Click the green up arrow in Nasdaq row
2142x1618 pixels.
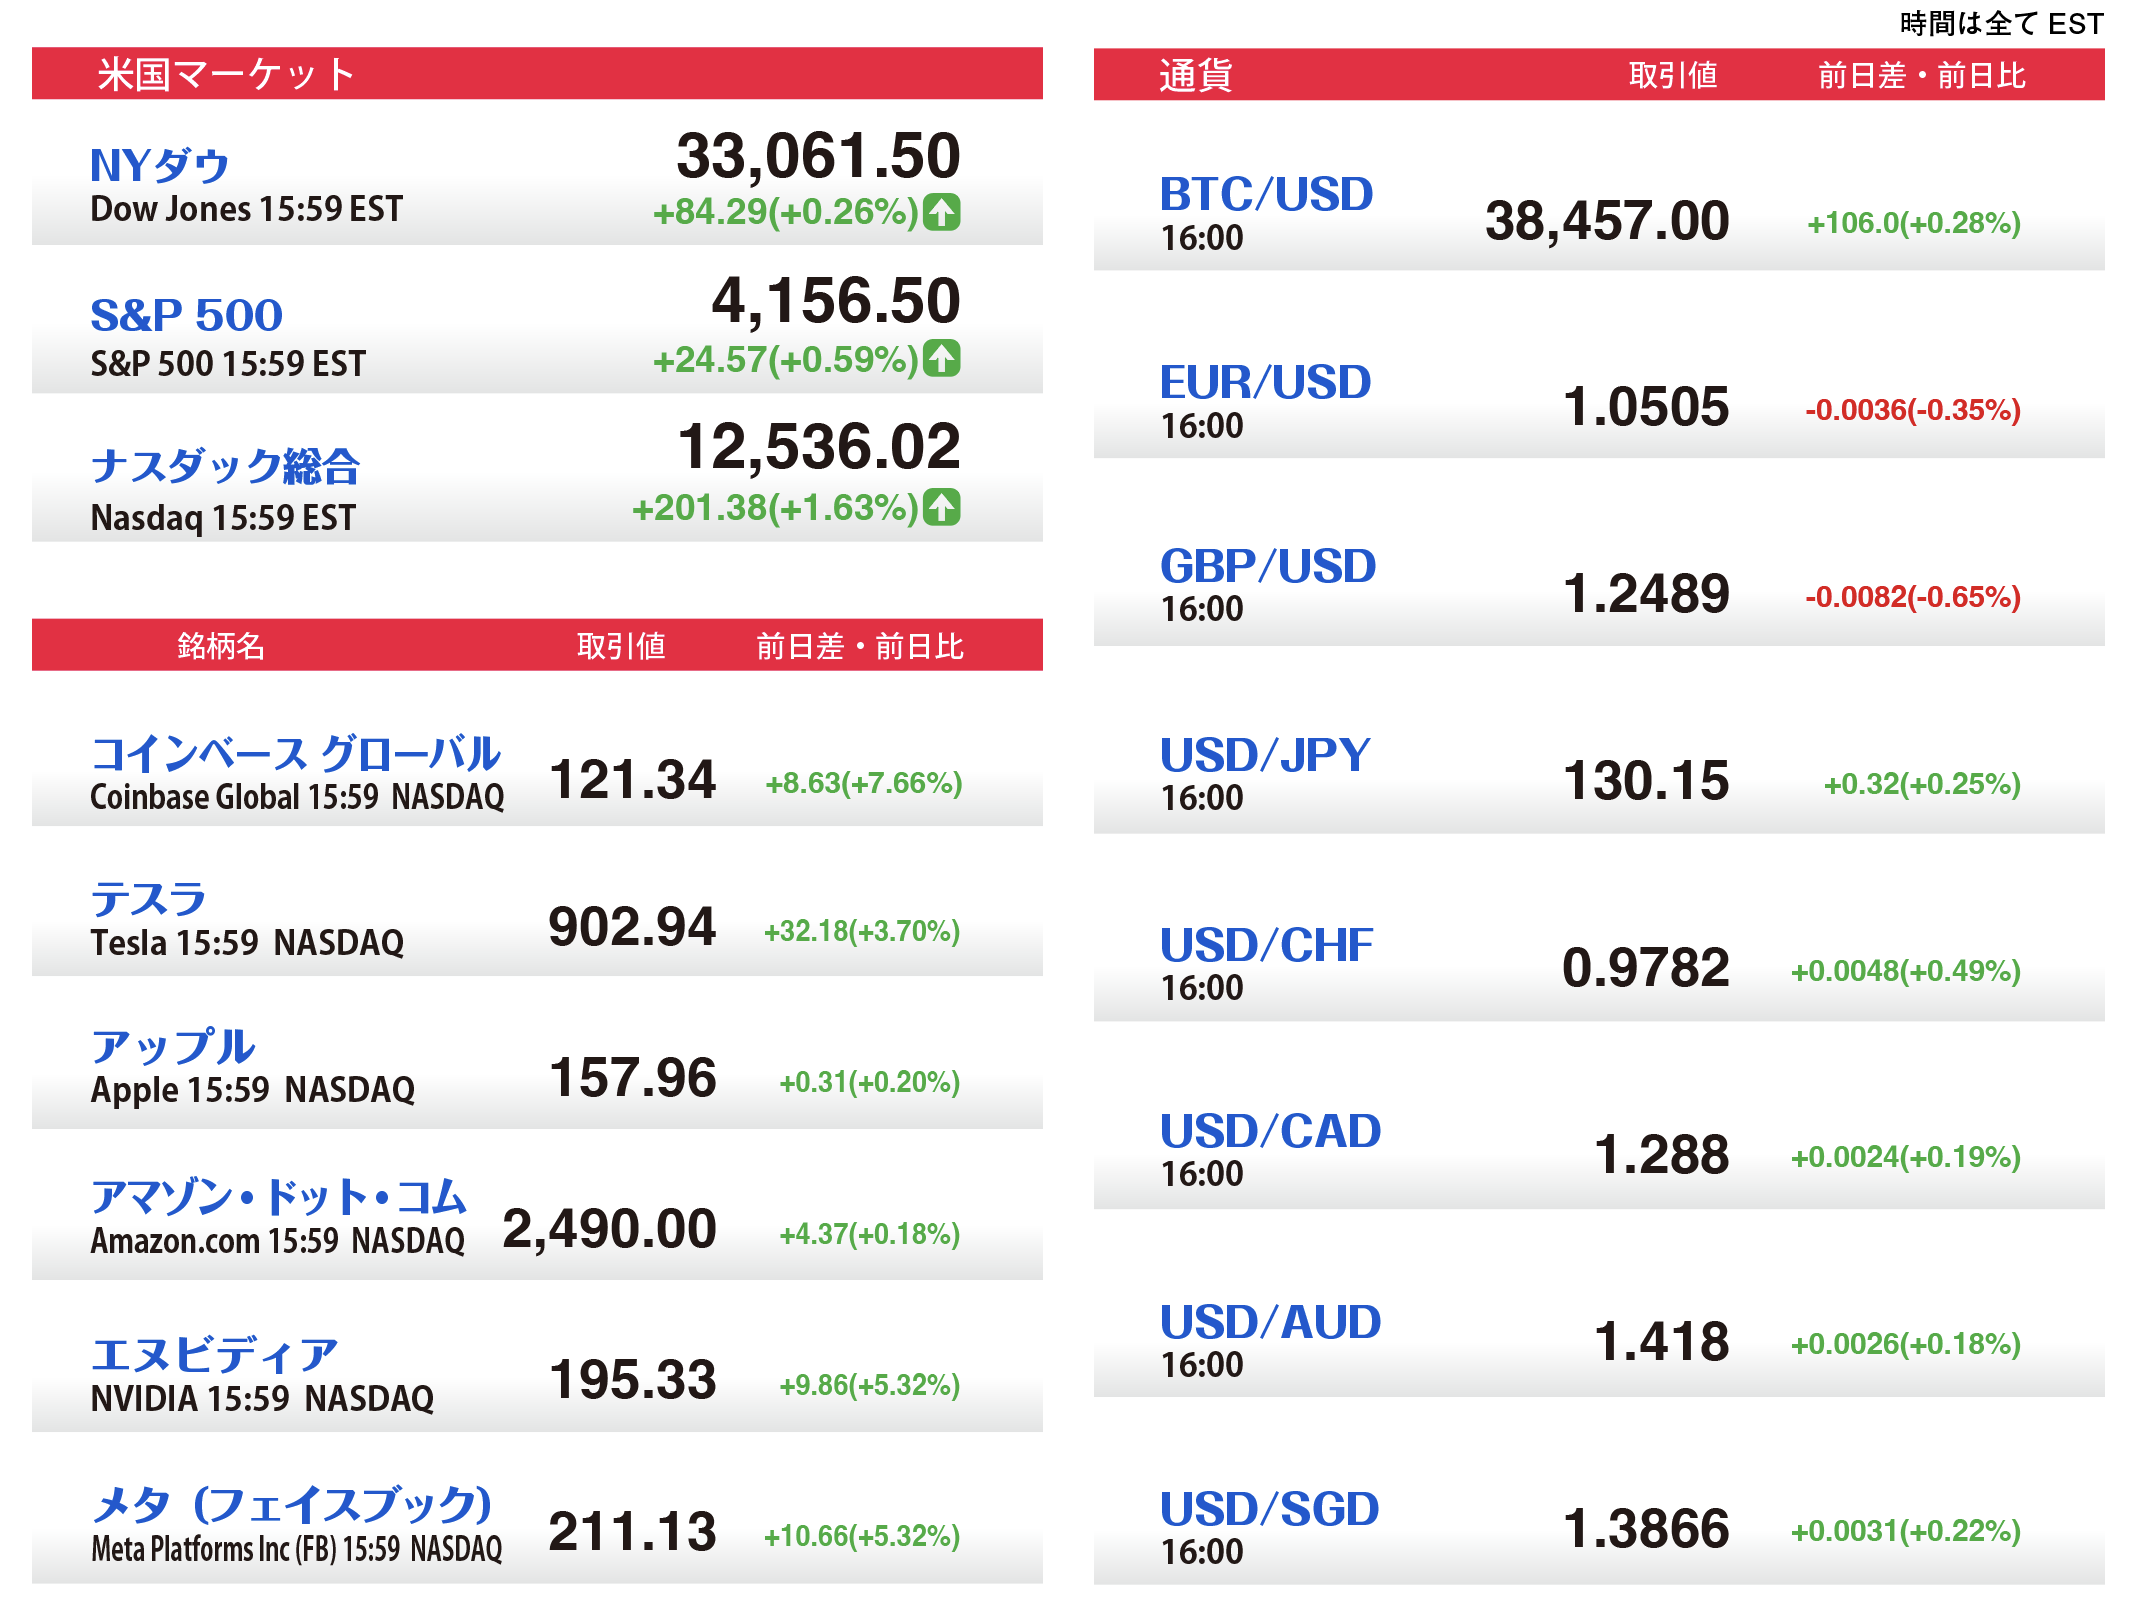(x=941, y=507)
